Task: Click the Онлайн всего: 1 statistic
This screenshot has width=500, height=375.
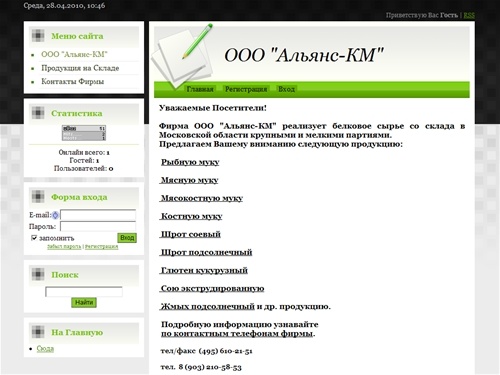Action: [84, 152]
